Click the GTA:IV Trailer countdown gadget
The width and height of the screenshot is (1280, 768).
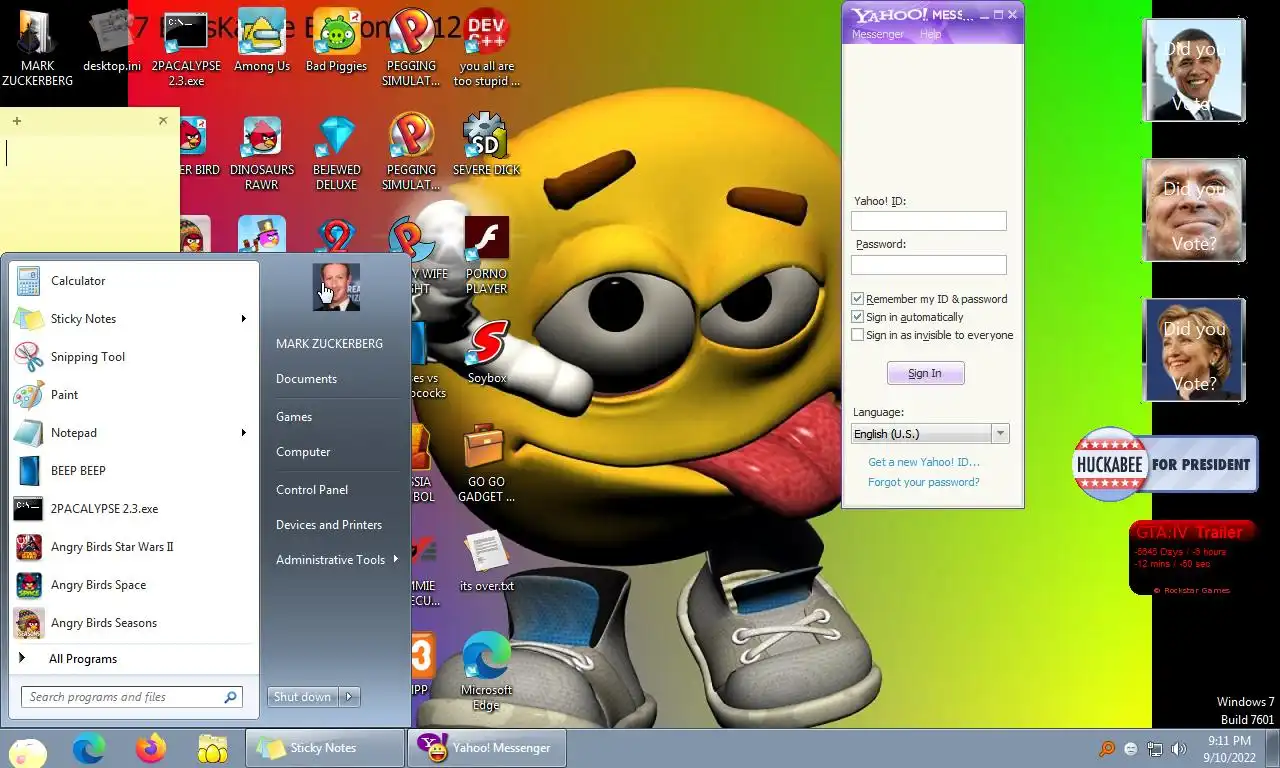[1190, 558]
